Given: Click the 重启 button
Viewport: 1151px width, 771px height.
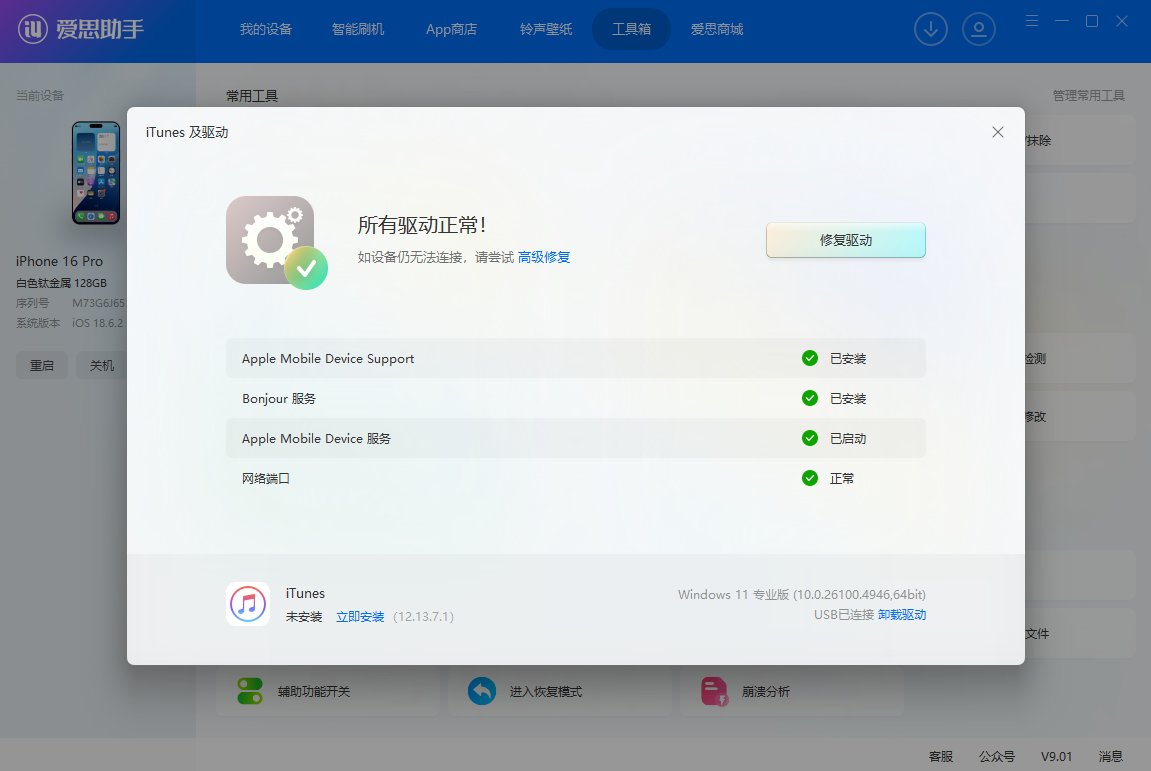Looking at the screenshot, I should click(42, 366).
